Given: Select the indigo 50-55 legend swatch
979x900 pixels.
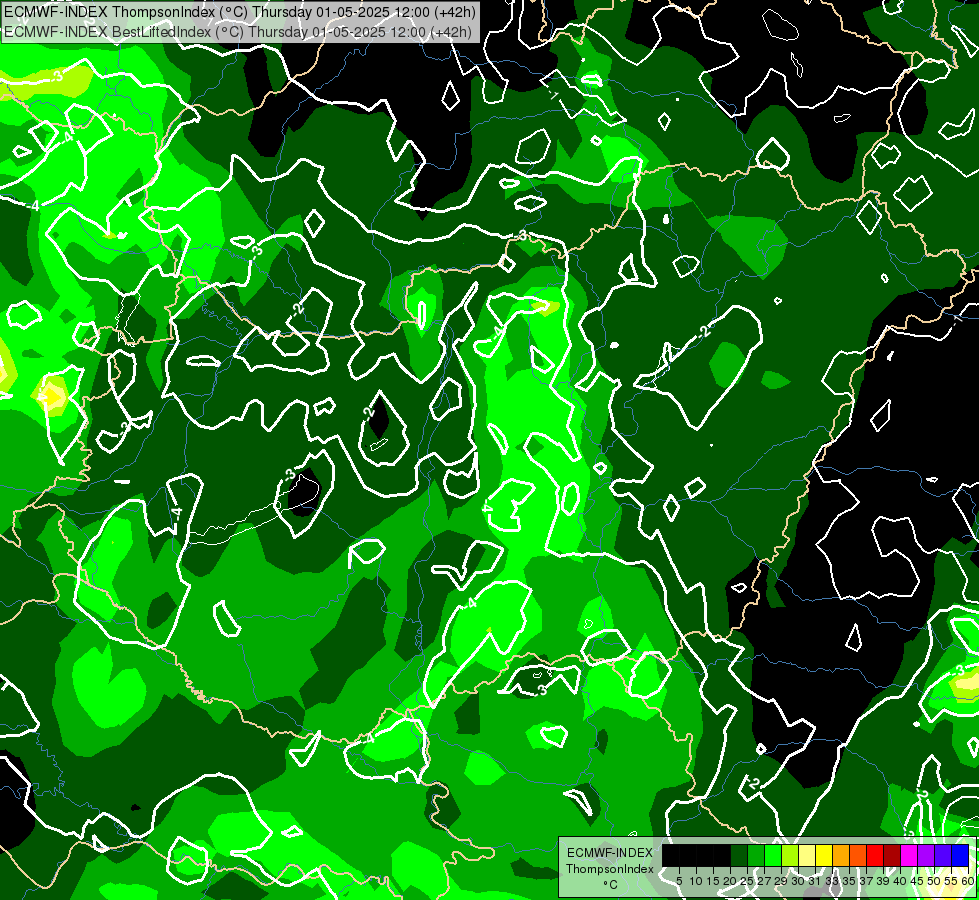Looking at the screenshot, I should (x=943, y=855).
